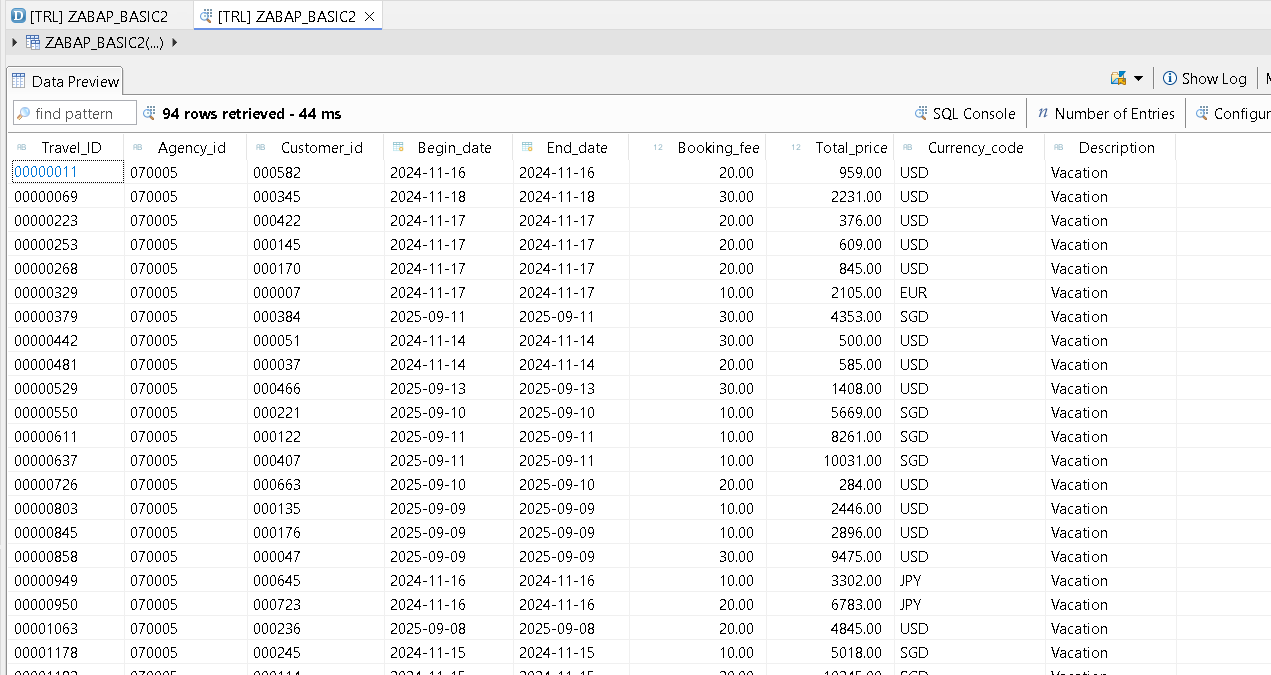Click the refresh icon before the row count message
Screen dimensions: 1271x675
click(x=147, y=113)
